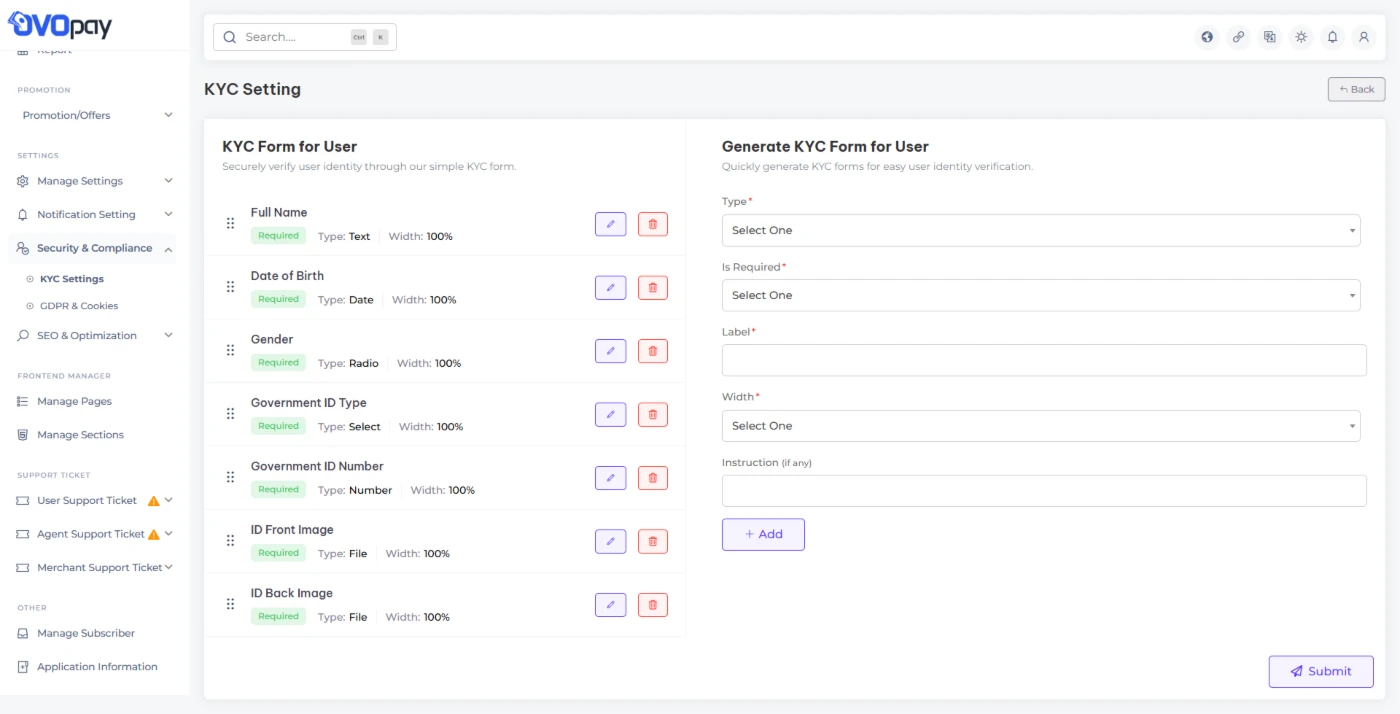Grab the Full Name drag handle
The height and width of the screenshot is (714, 1400).
pyautogui.click(x=230, y=224)
